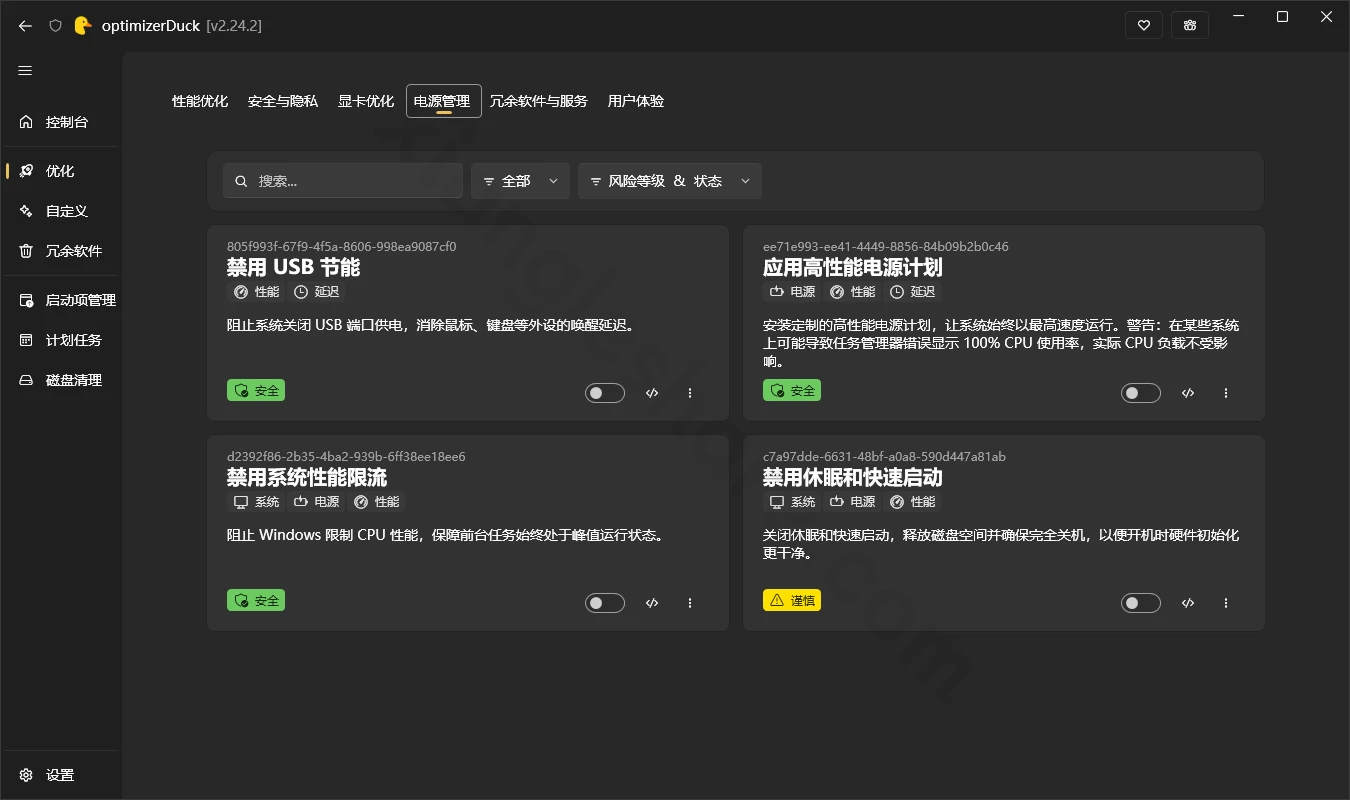Open 自定义 in the sidebar
Viewport: 1350px width, 800px height.
click(62, 211)
